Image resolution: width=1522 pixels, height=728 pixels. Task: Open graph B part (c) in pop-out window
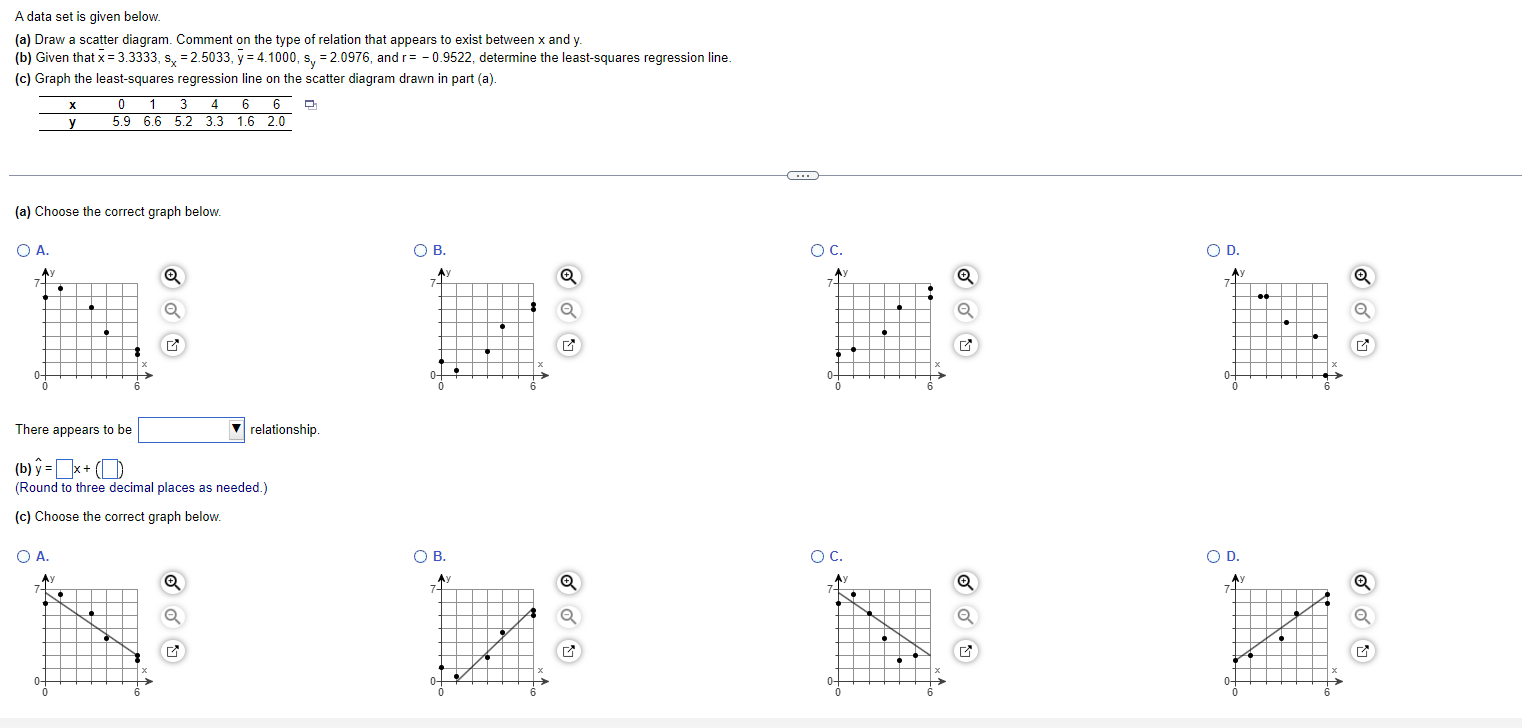[x=567, y=651]
